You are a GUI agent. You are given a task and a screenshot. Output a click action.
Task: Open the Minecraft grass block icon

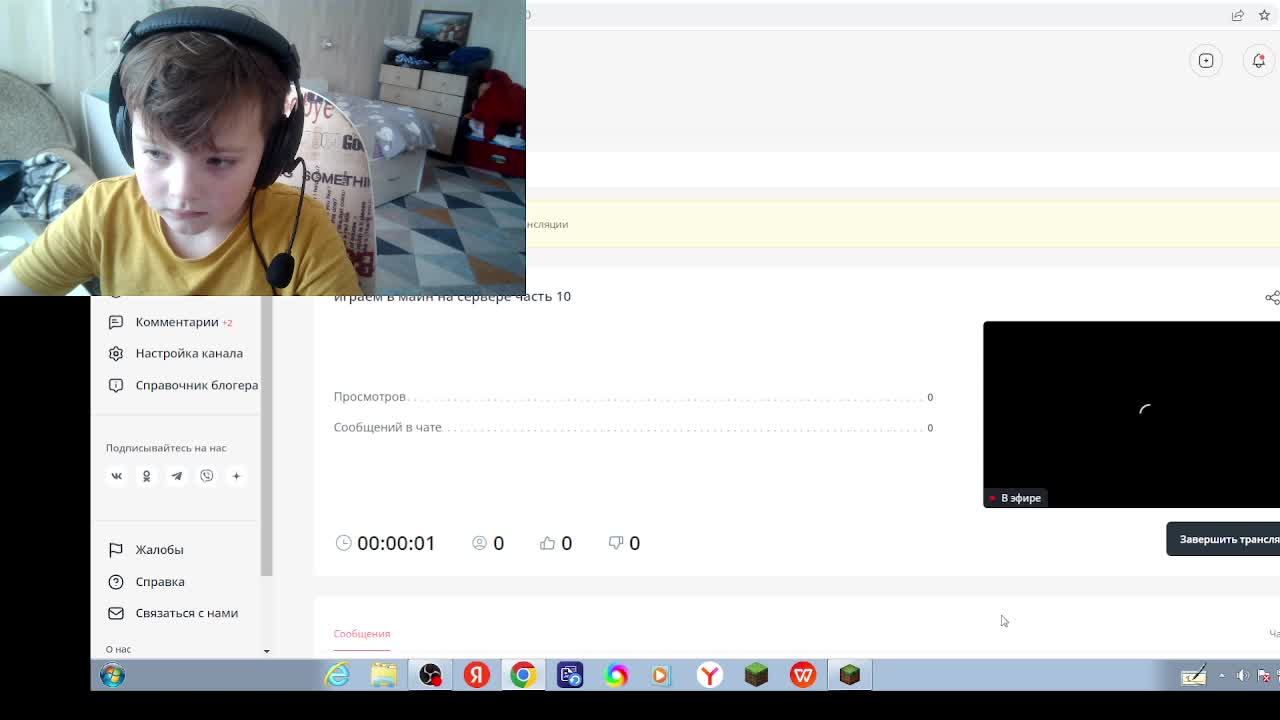[756, 675]
